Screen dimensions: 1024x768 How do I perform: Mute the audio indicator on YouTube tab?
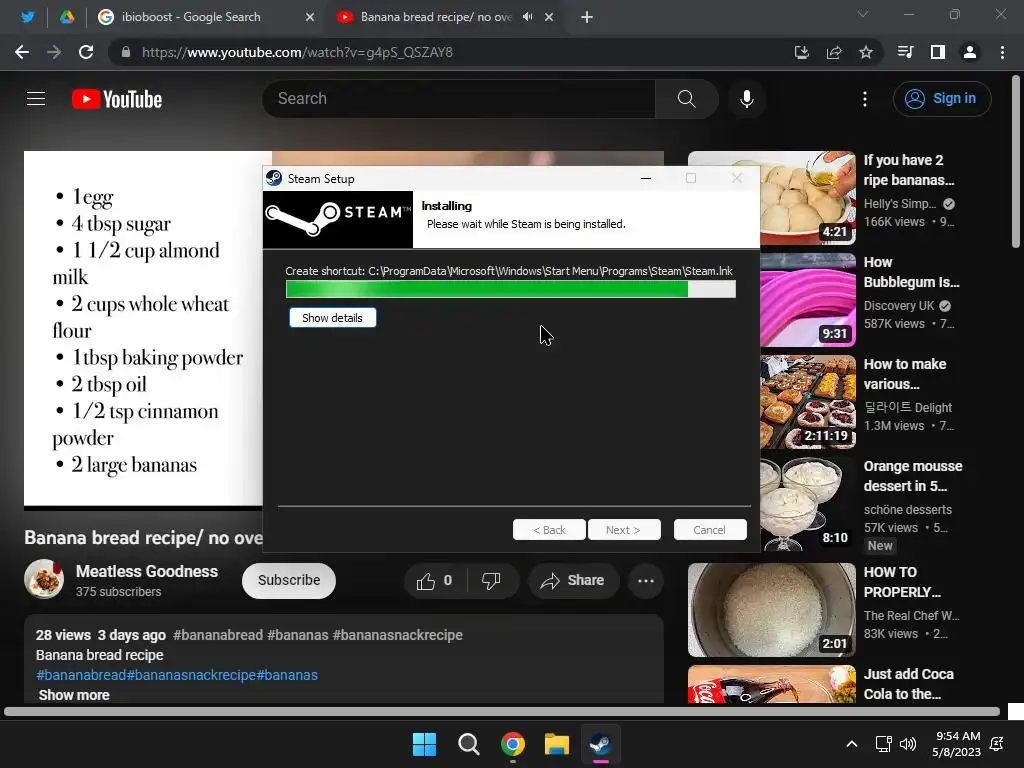tap(528, 17)
